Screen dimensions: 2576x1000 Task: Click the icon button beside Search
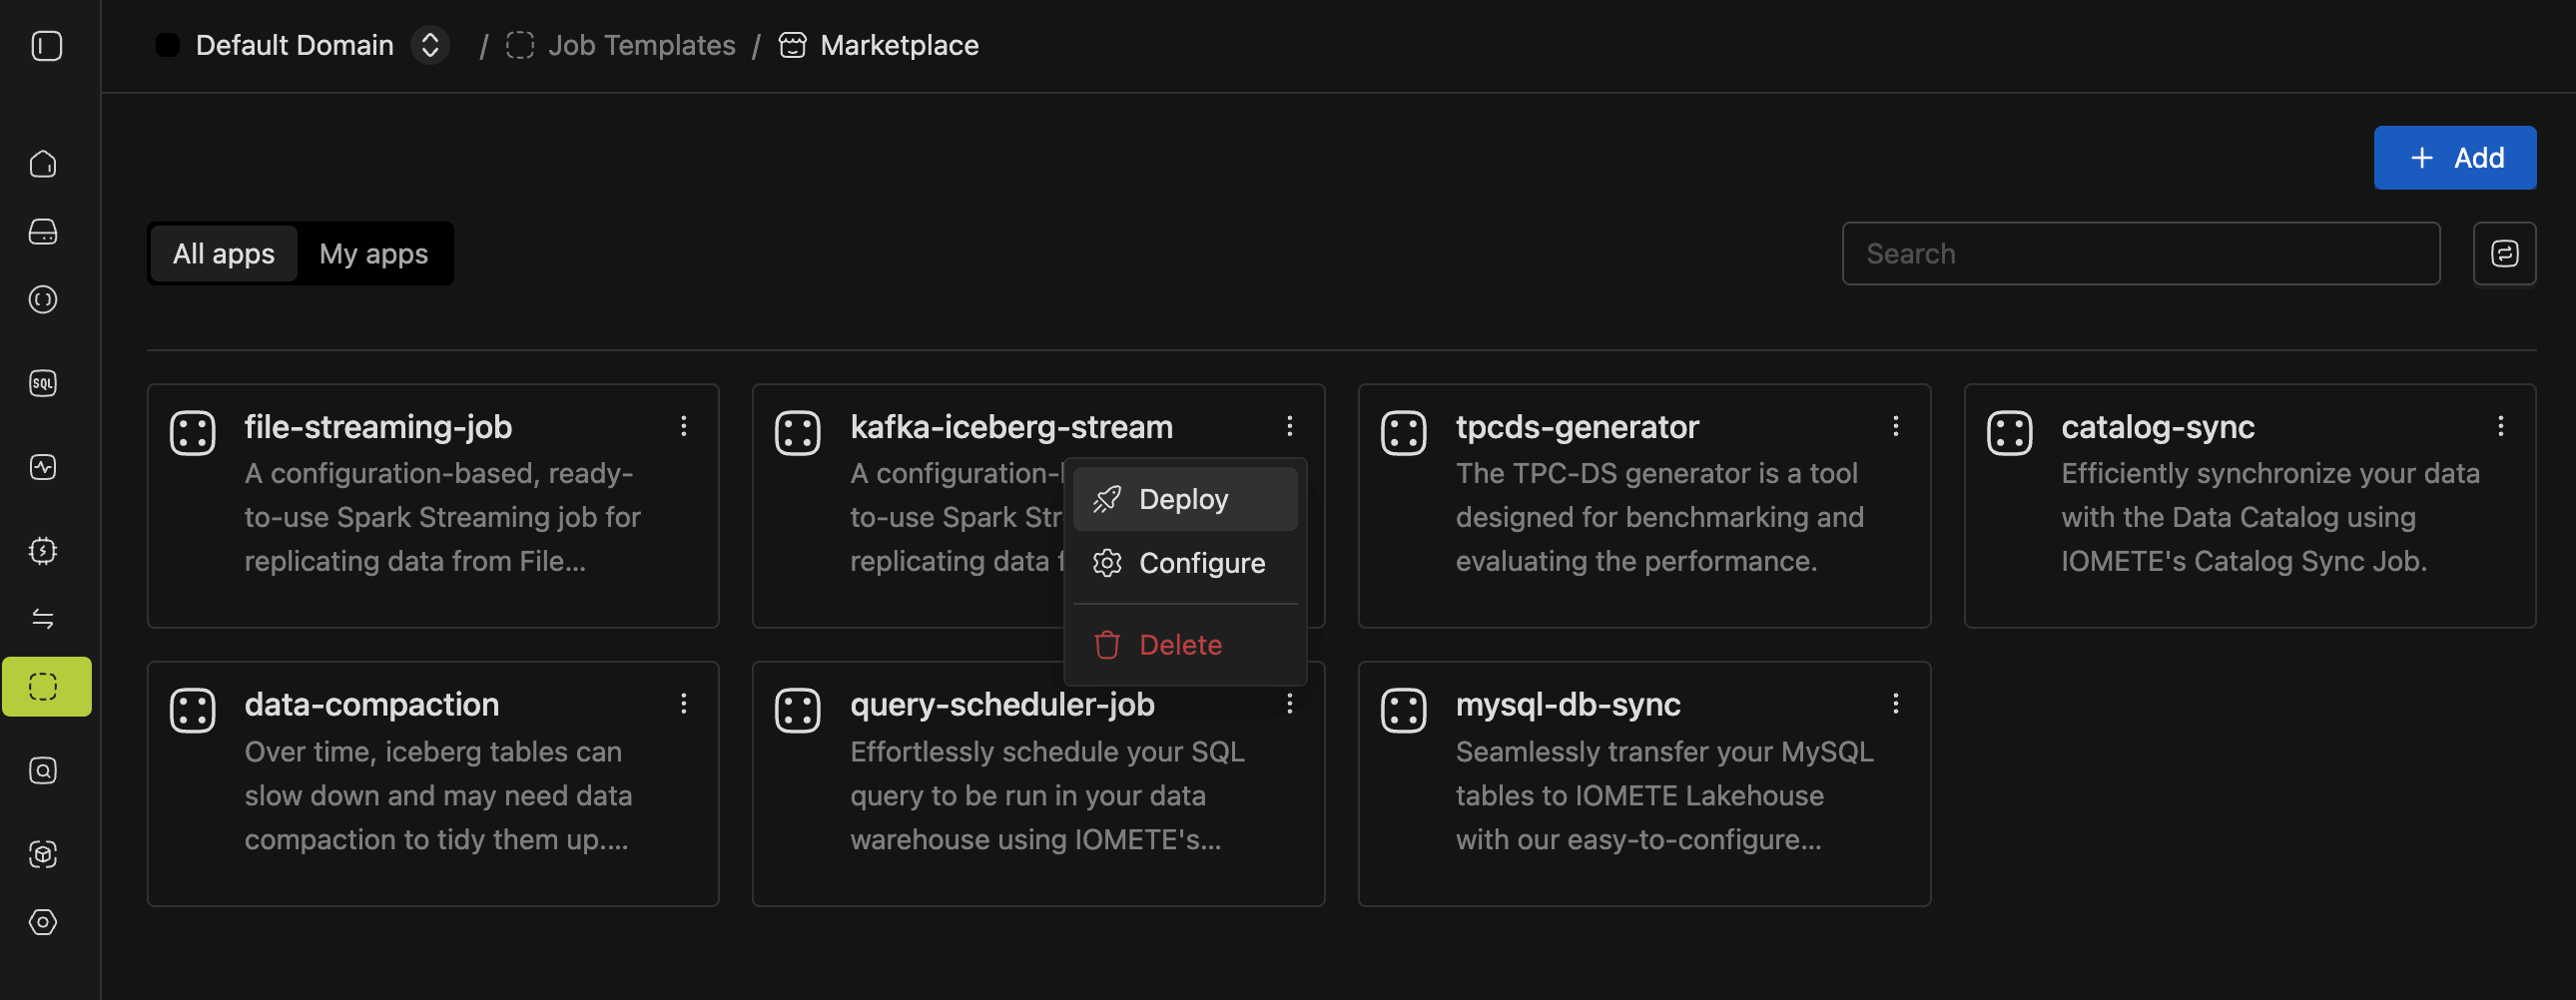click(2504, 254)
